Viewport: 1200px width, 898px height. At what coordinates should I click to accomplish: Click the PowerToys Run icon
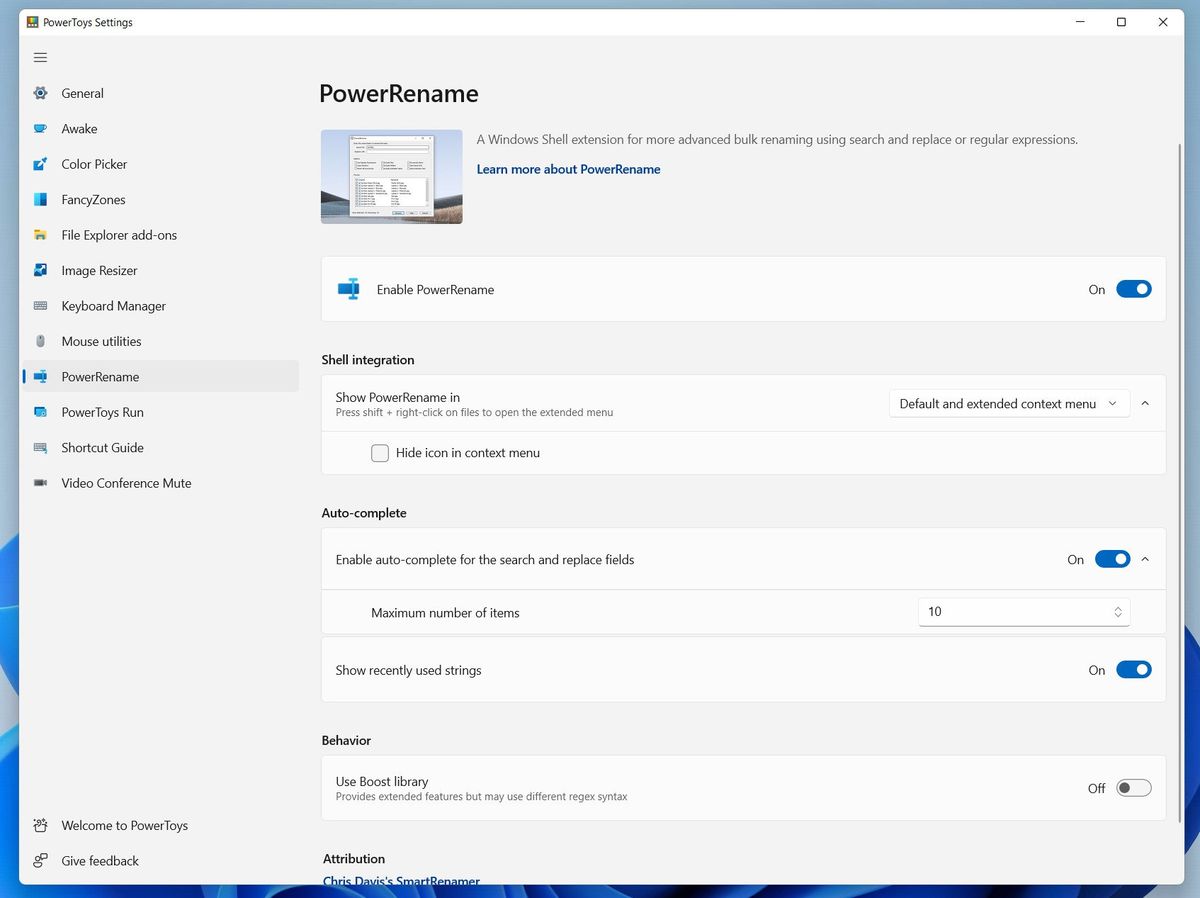click(x=40, y=412)
